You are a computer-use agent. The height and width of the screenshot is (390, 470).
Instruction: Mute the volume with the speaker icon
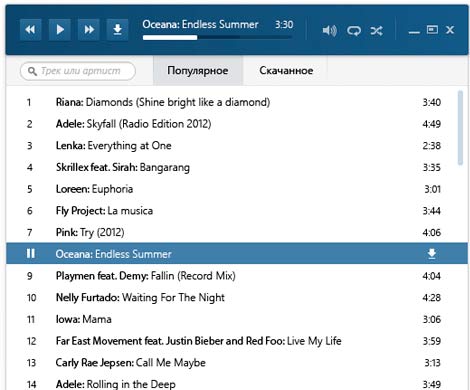point(329,31)
